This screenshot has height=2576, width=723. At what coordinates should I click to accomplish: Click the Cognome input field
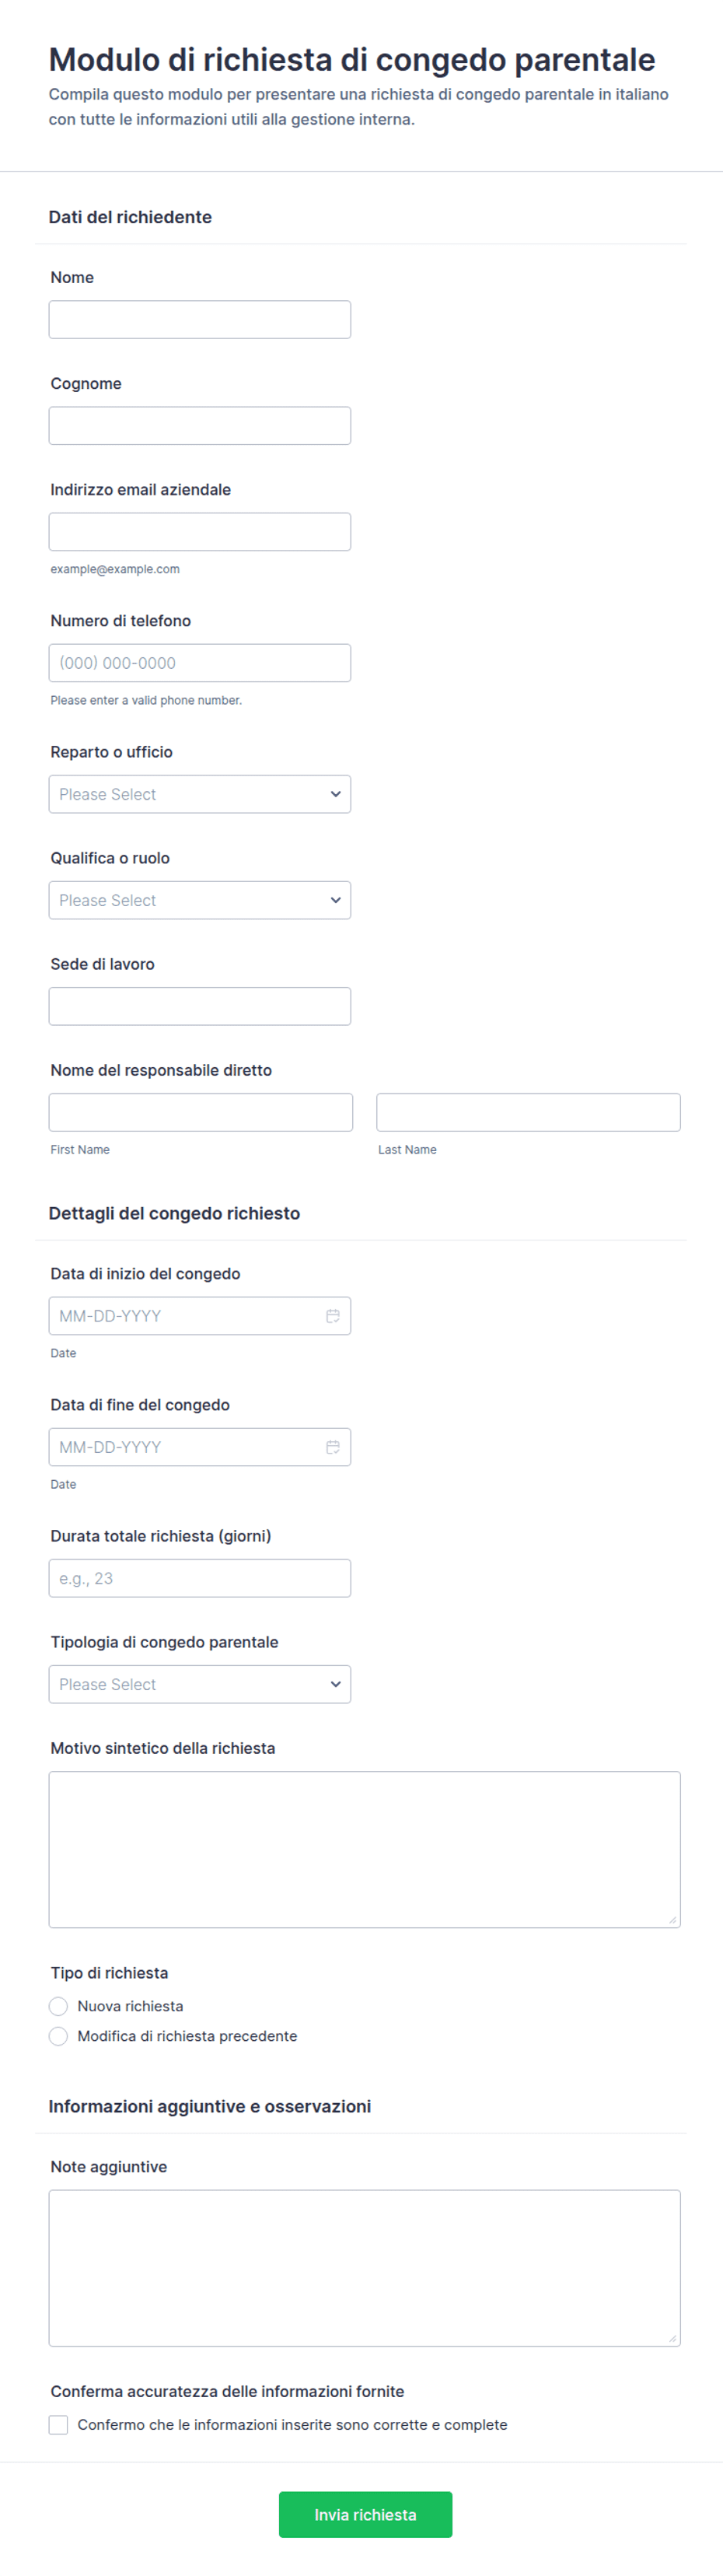point(200,426)
